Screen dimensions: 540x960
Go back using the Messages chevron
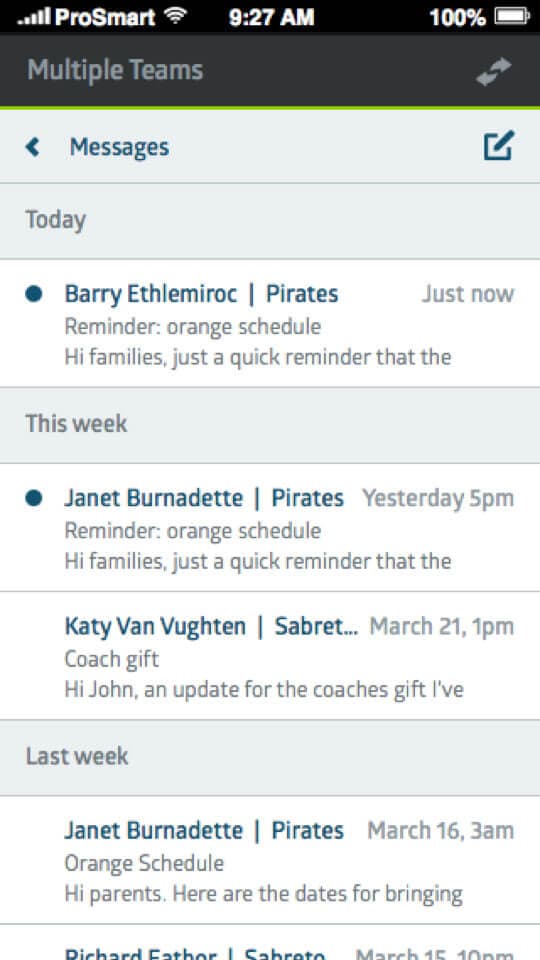pyautogui.click(x=32, y=147)
